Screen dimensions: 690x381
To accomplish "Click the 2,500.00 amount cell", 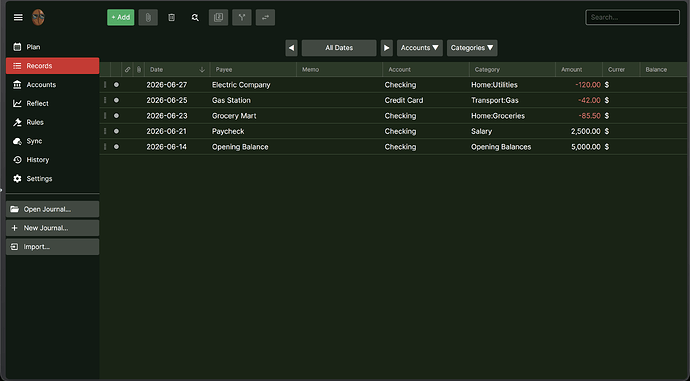I will (579, 131).
